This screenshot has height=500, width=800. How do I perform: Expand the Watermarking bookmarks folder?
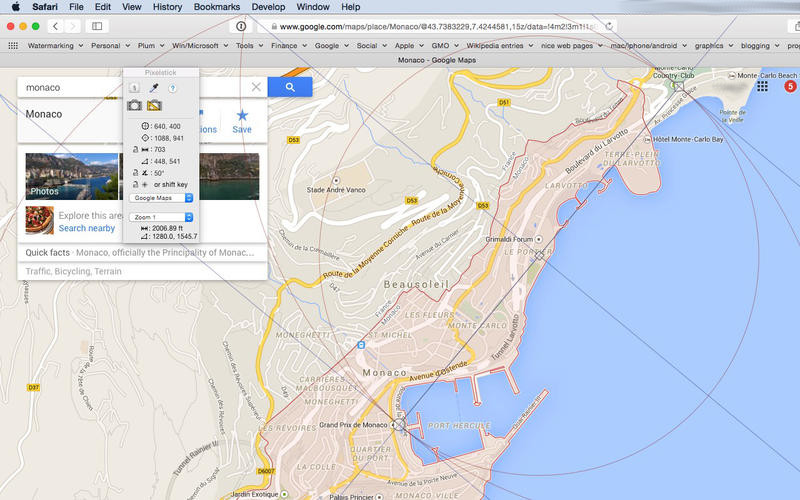pos(55,45)
